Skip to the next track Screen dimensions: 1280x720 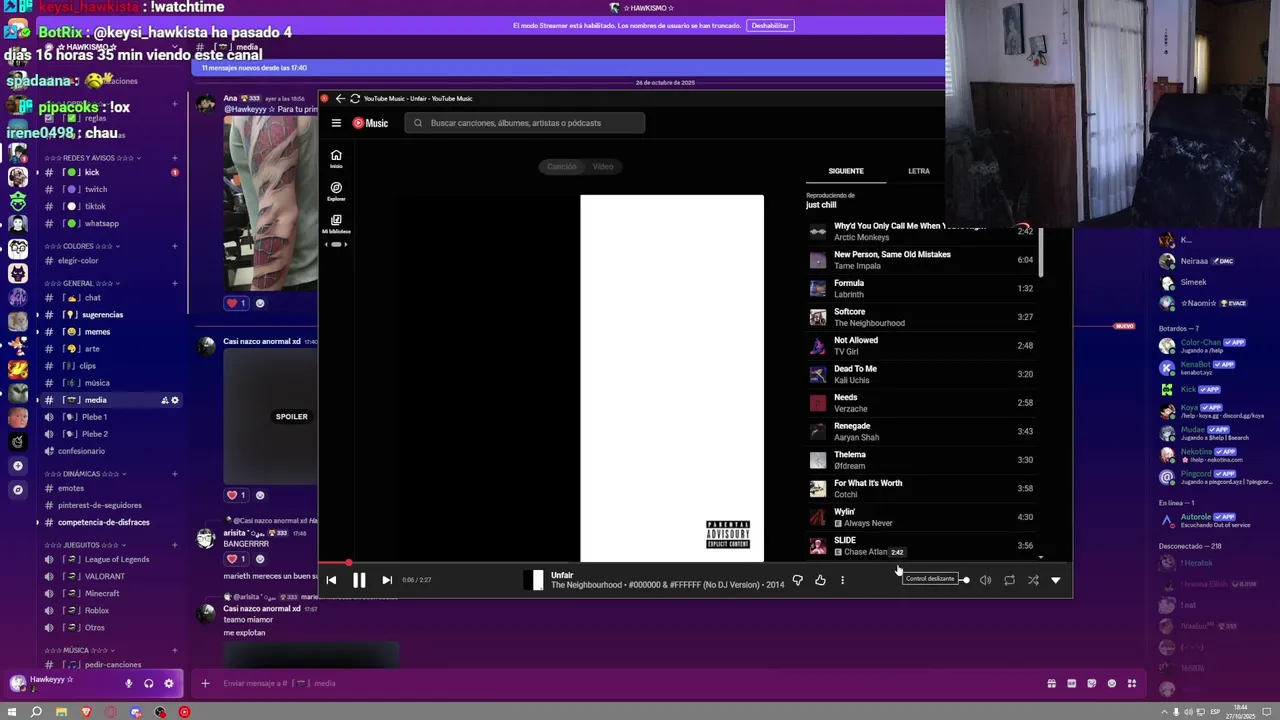pos(387,580)
